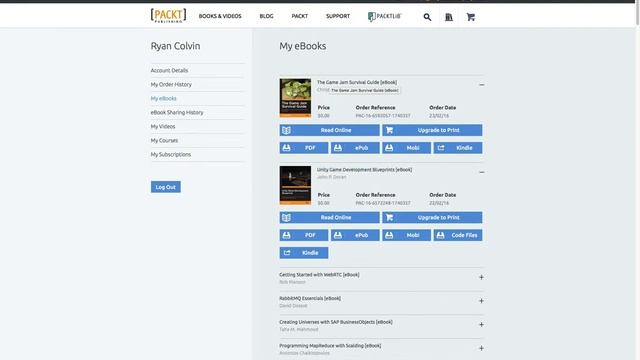Open the BOOKS & VIDEOS menu
640x360 pixels.
[220, 16]
